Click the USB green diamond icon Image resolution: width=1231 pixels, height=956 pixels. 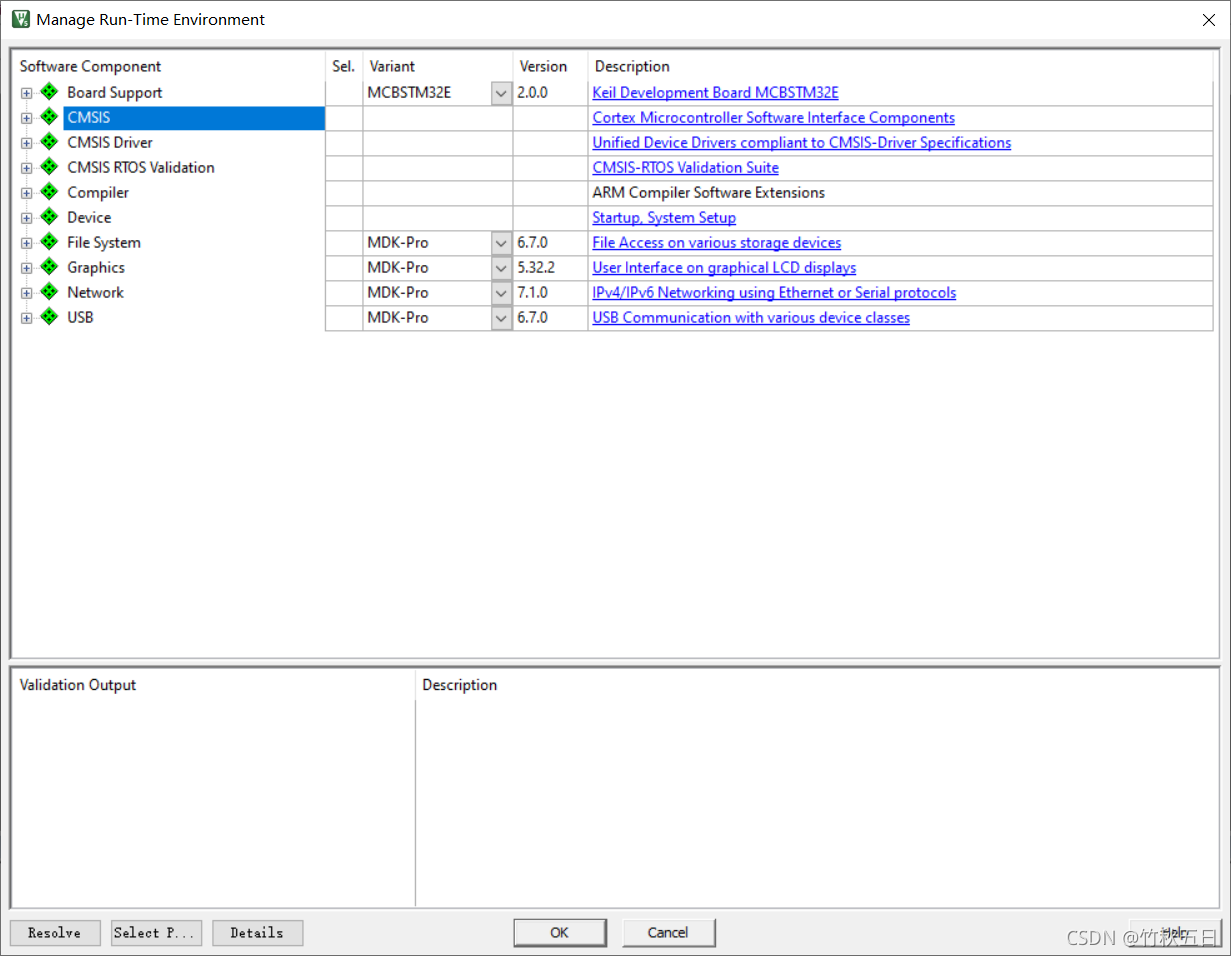49,317
